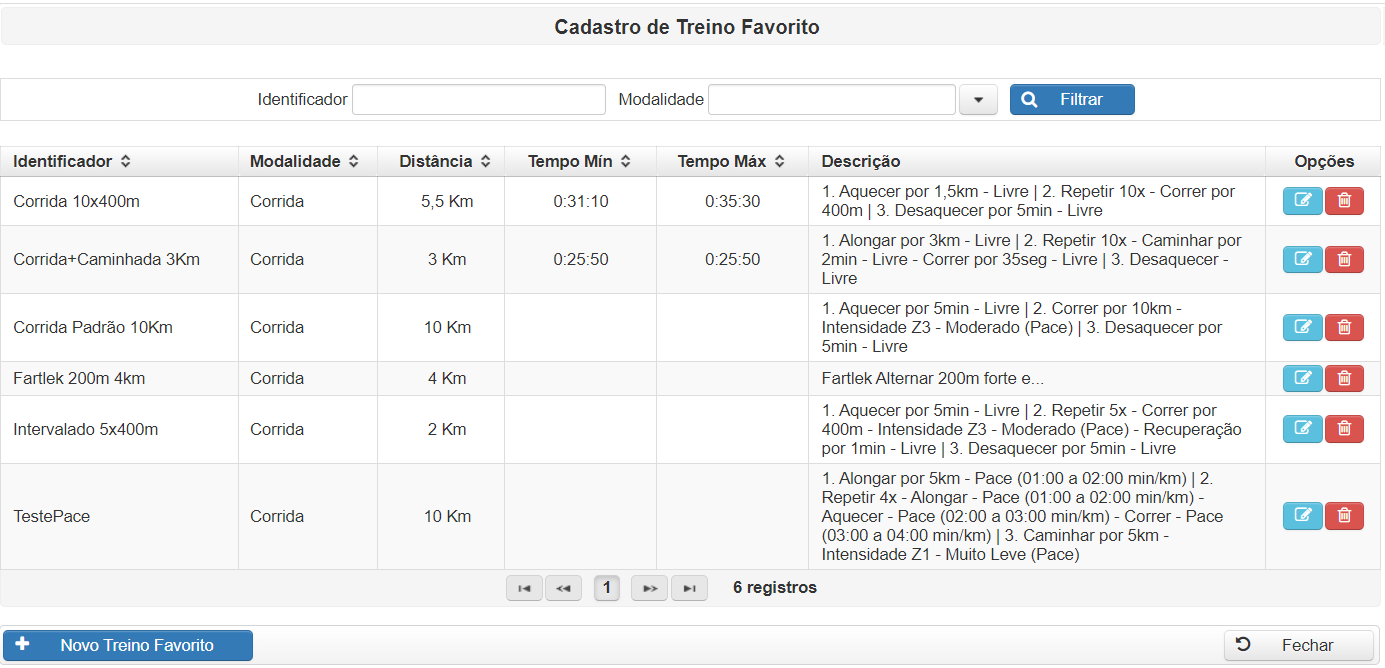This screenshot has height=668, width=1385.
Task: Edit the TestePace workout
Action: [1302, 516]
